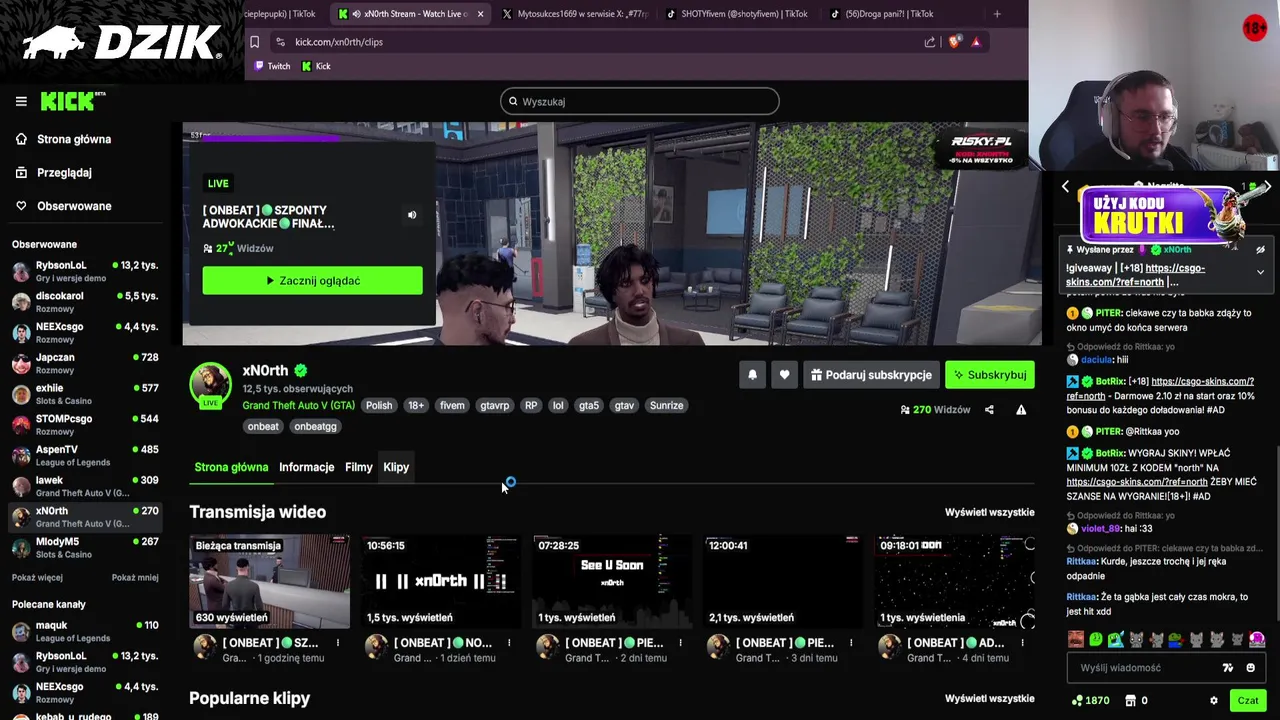Screen dimensions: 1280x720
Task: Report channel with warning triangle icon
Action: pos(1021,410)
